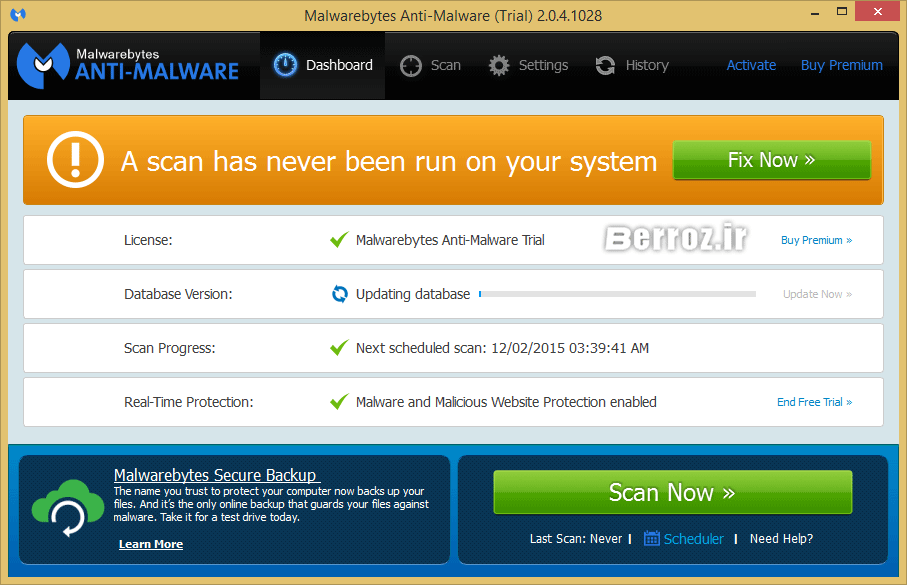Image resolution: width=907 pixels, height=585 pixels.
Task: Click the Need Help? link
Action: point(781,539)
